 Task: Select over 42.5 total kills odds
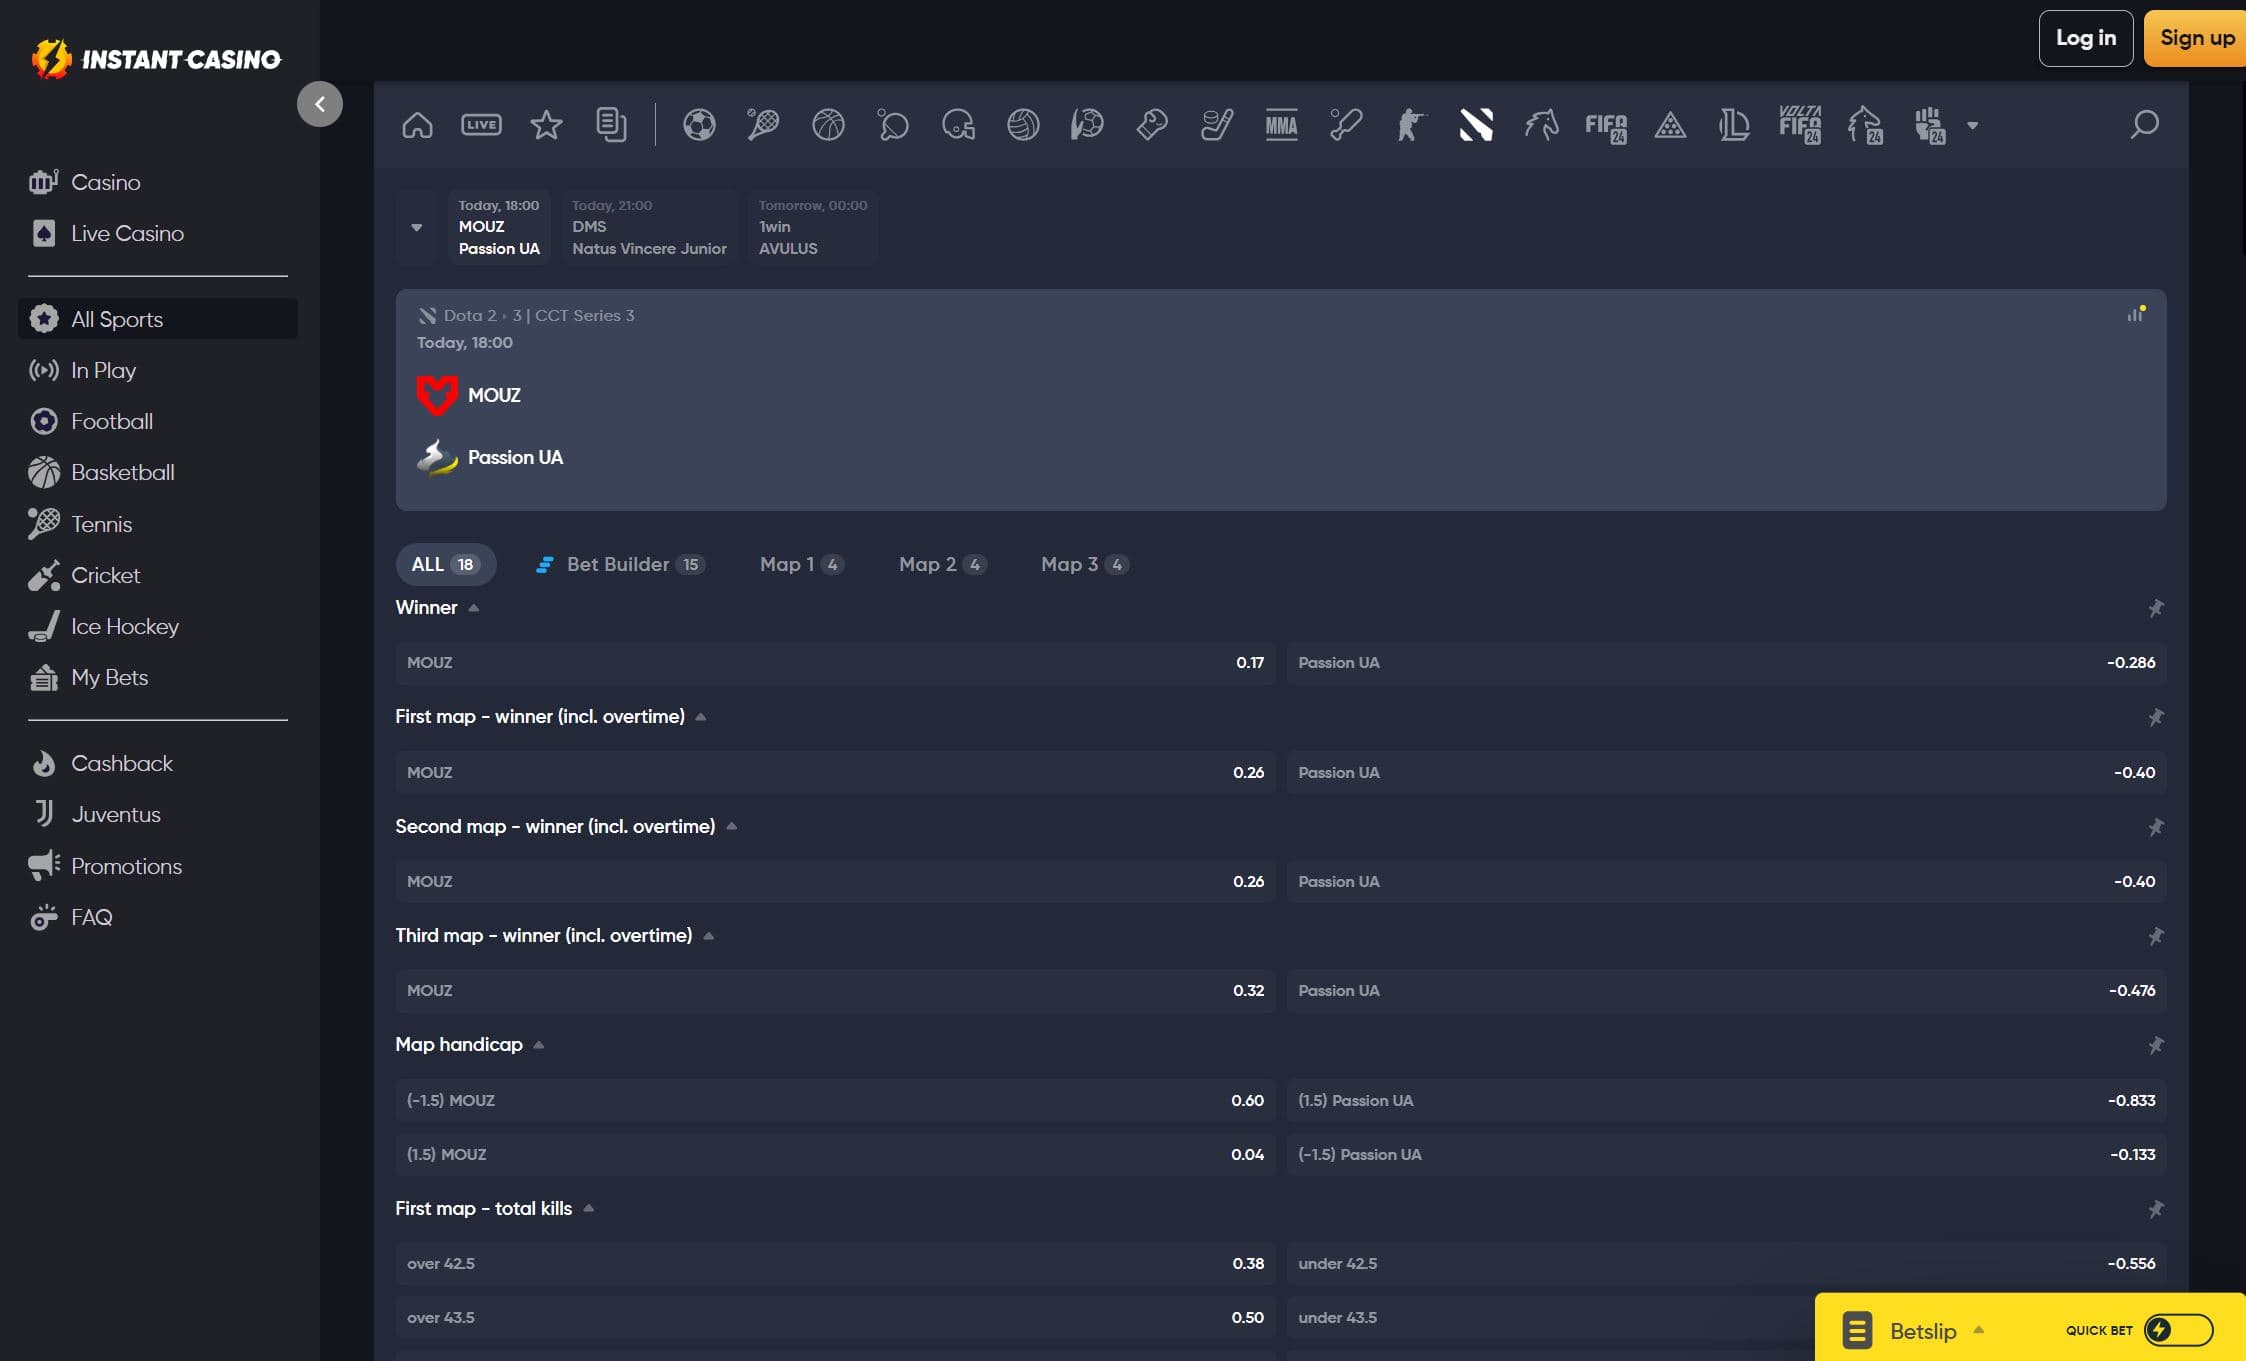[x=835, y=1264]
